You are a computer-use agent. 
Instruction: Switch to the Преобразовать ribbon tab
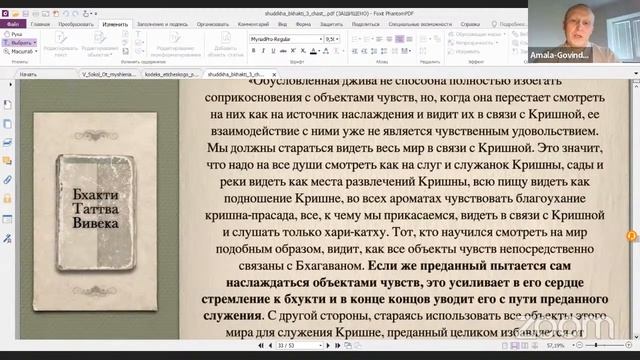coord(76,24)
